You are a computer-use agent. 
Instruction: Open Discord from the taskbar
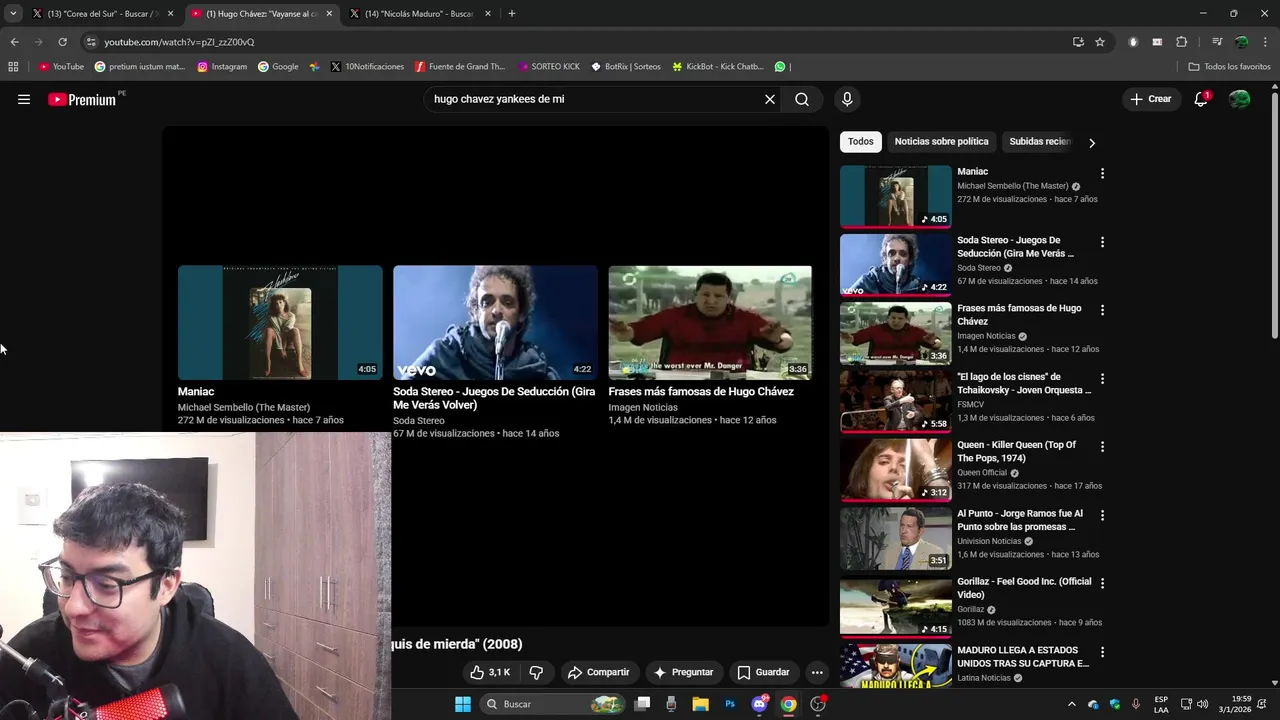[759, 704]
